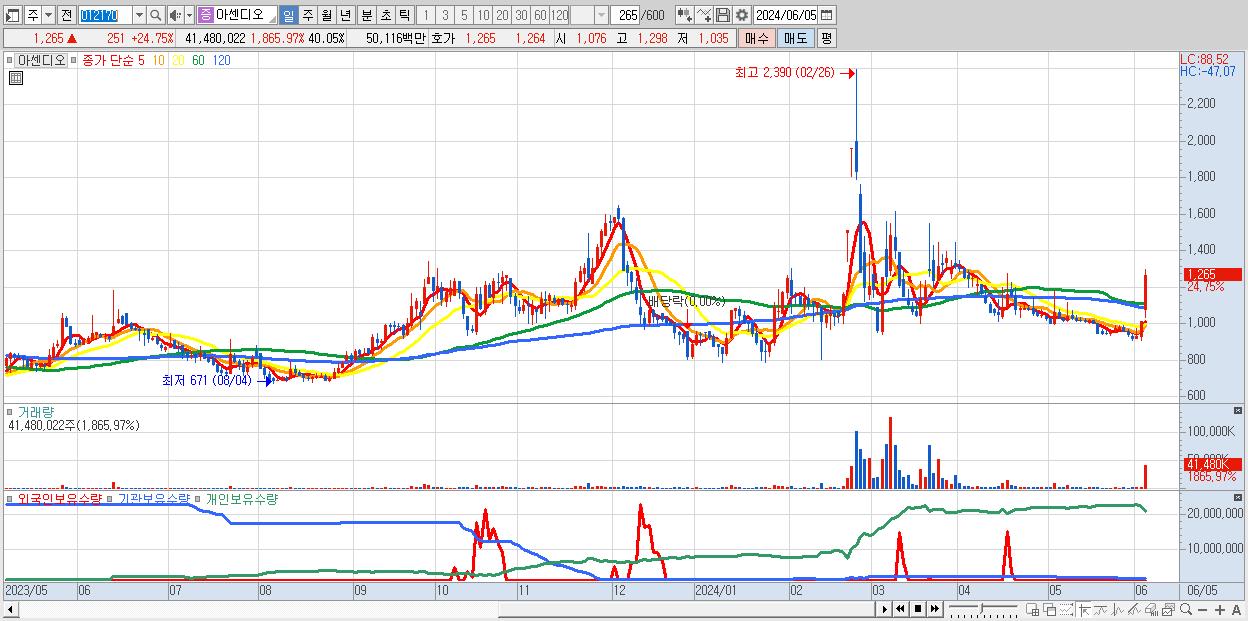Select the 틱 tick period toggle
The image size is (1248, 621).
[x=404, y=15]
